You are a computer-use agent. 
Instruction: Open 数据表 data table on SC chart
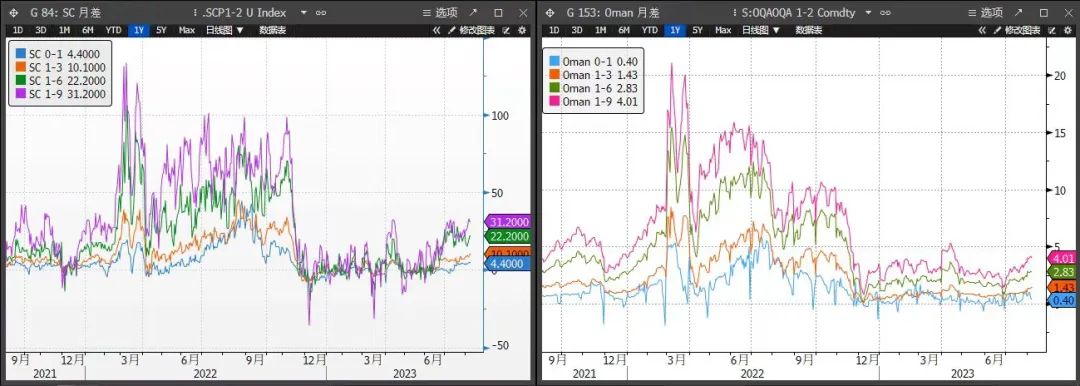[x=273, y=30]
